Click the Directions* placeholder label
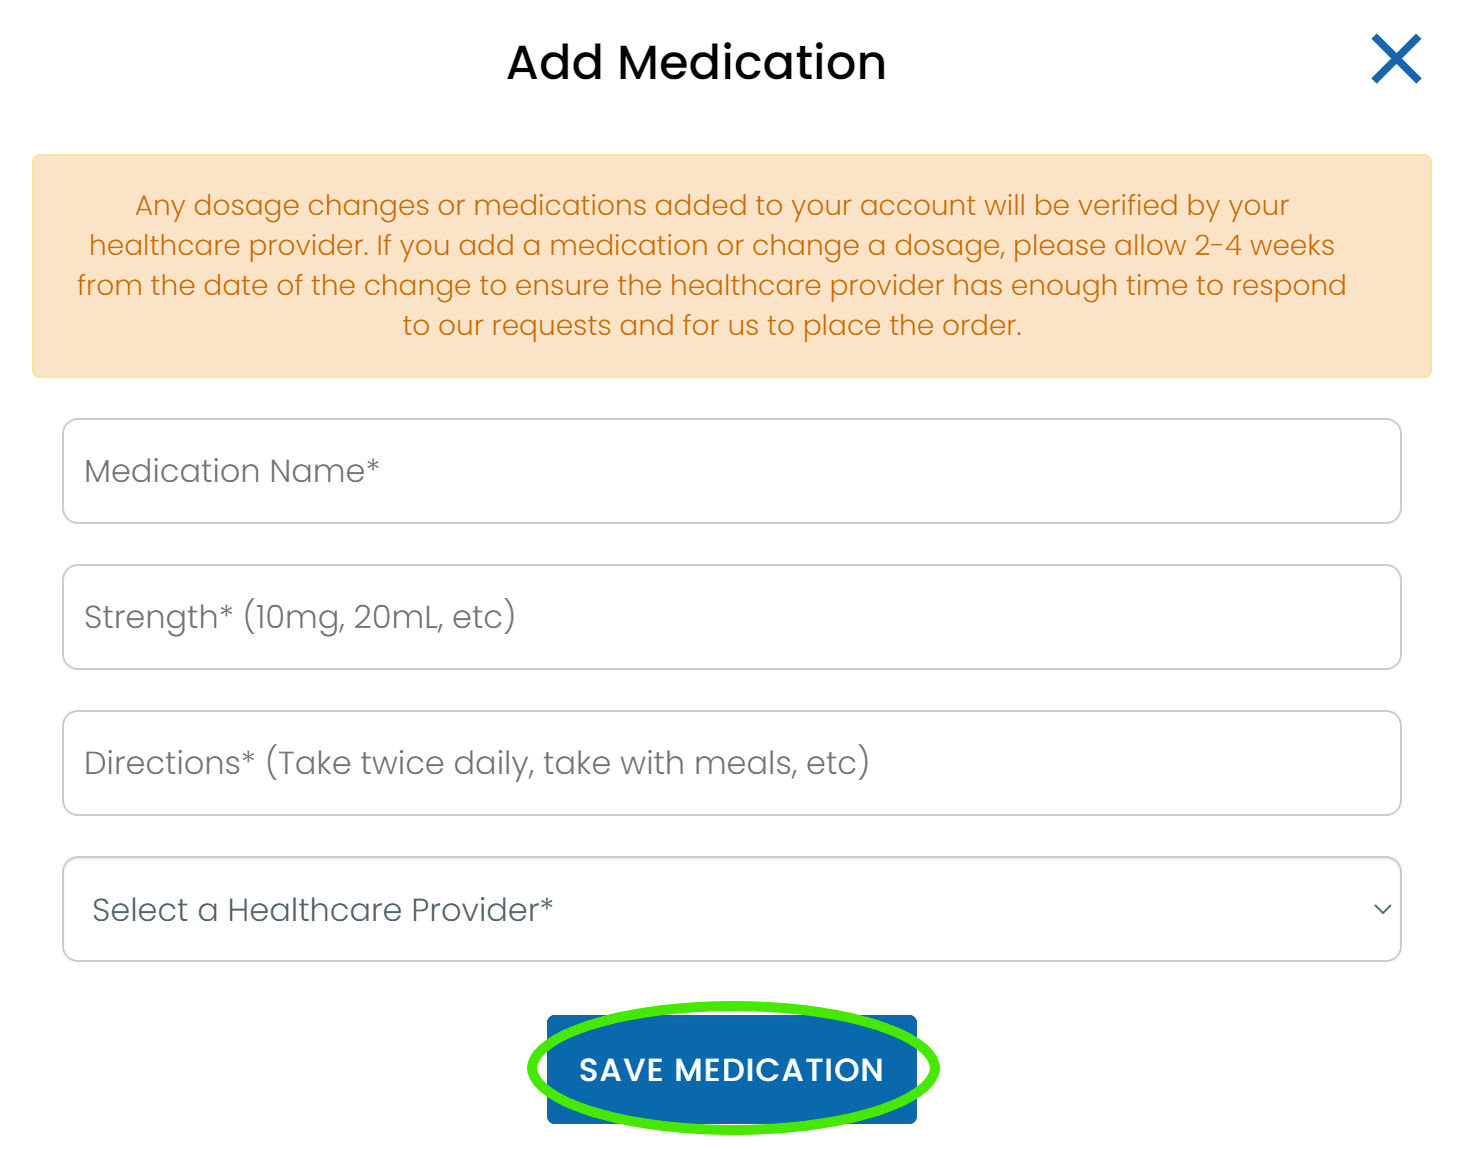The height and width of the screenshot is (1150, 1465). [169, 763]
